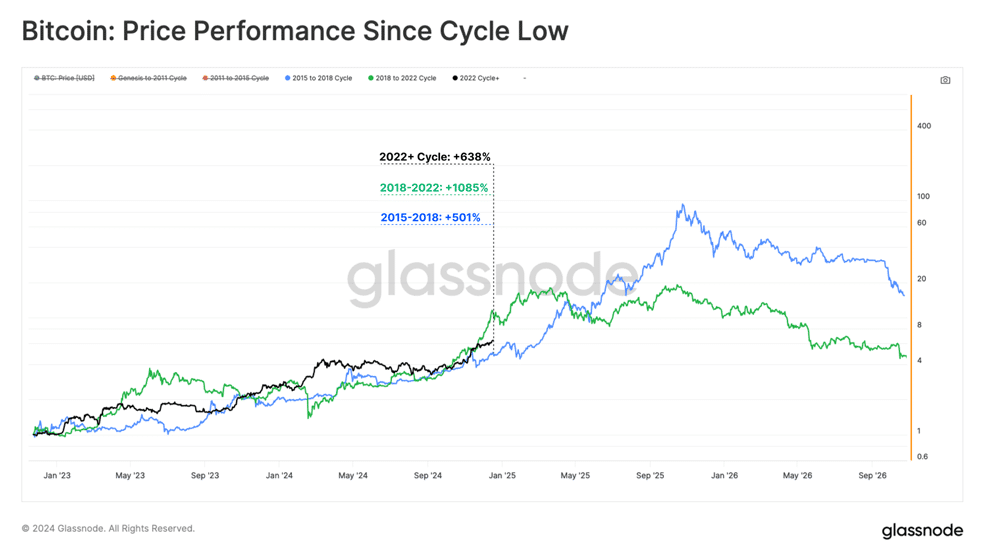This screenshot has width=984, height=554.
Task: Click the black dot legend marker
Action: 455,78
